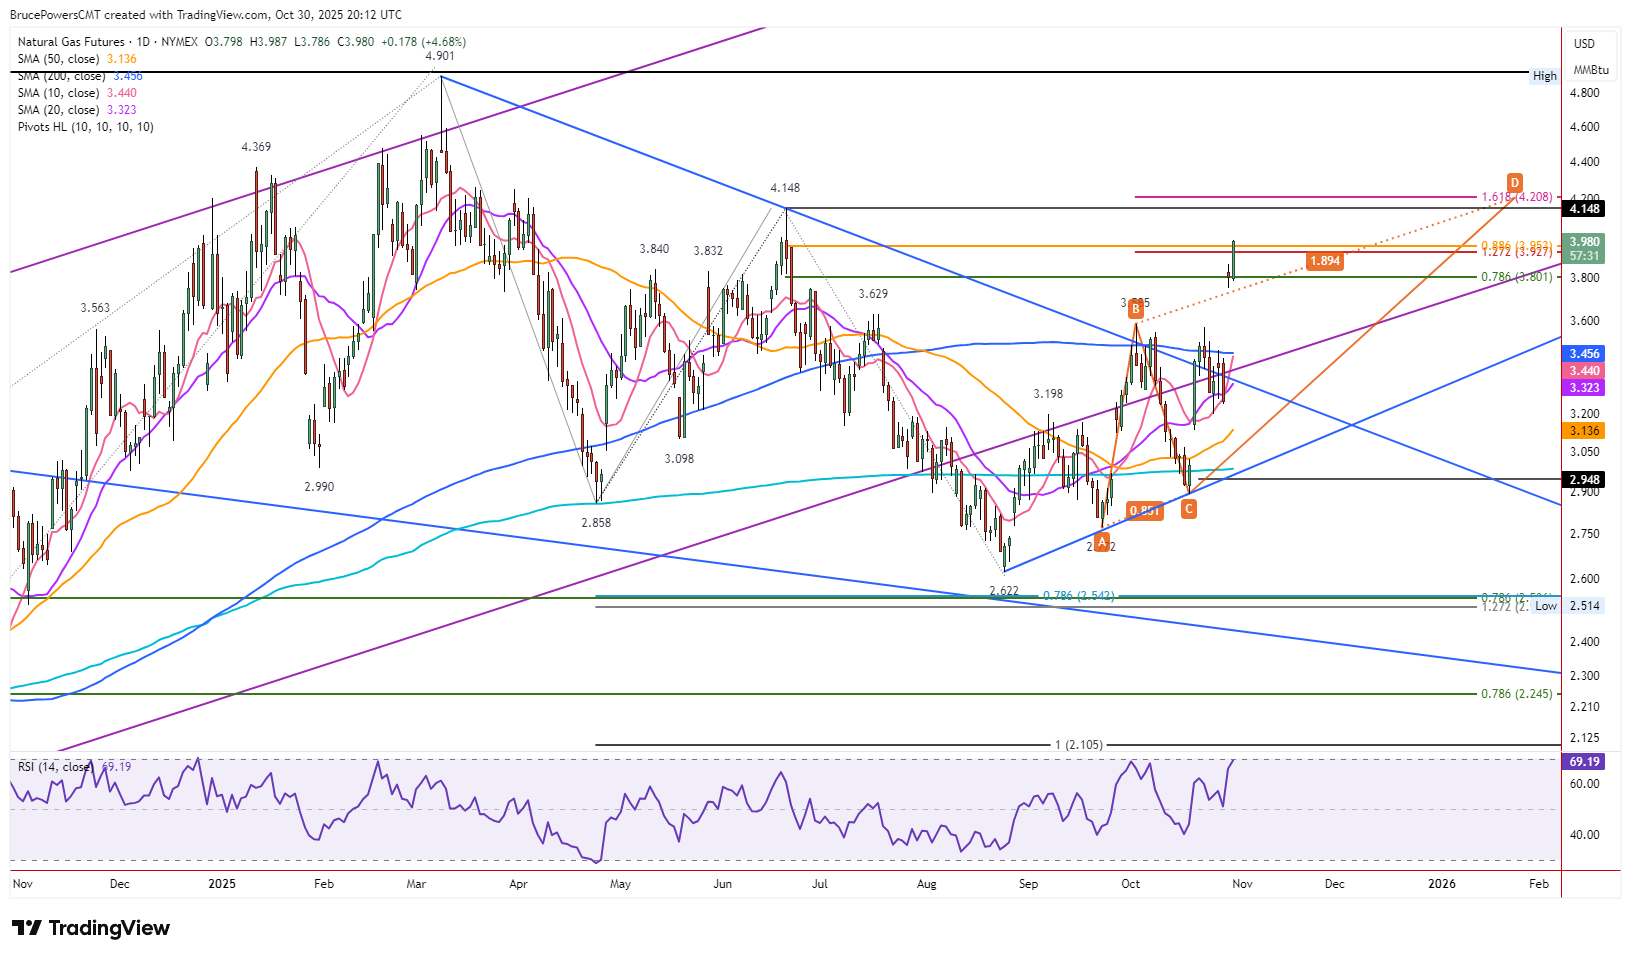
Task: Click the 1.894 orange ratio label
Action: tap(1325, 261)
